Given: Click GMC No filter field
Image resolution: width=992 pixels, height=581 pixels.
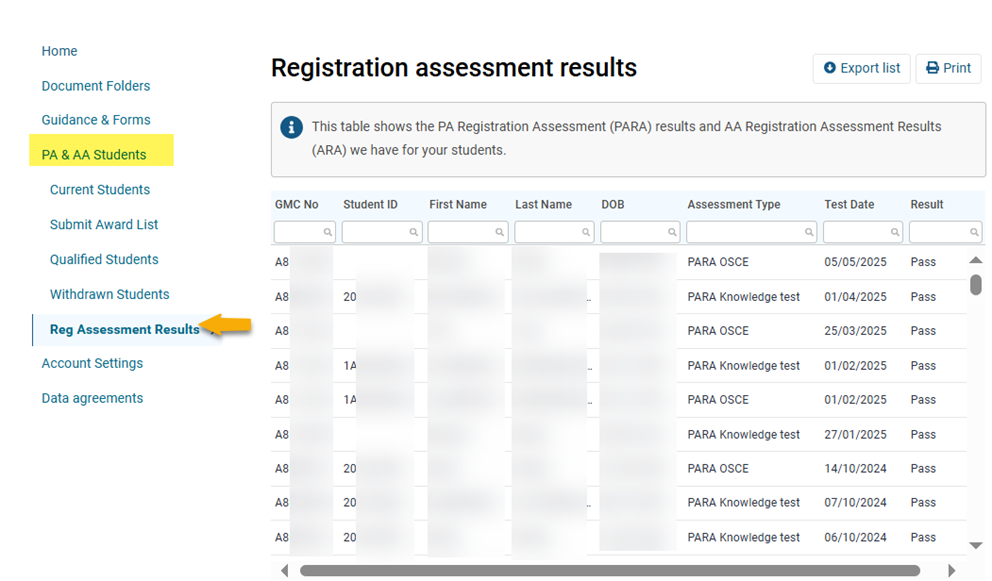Looking at the screenshot, I should [304, 232].
